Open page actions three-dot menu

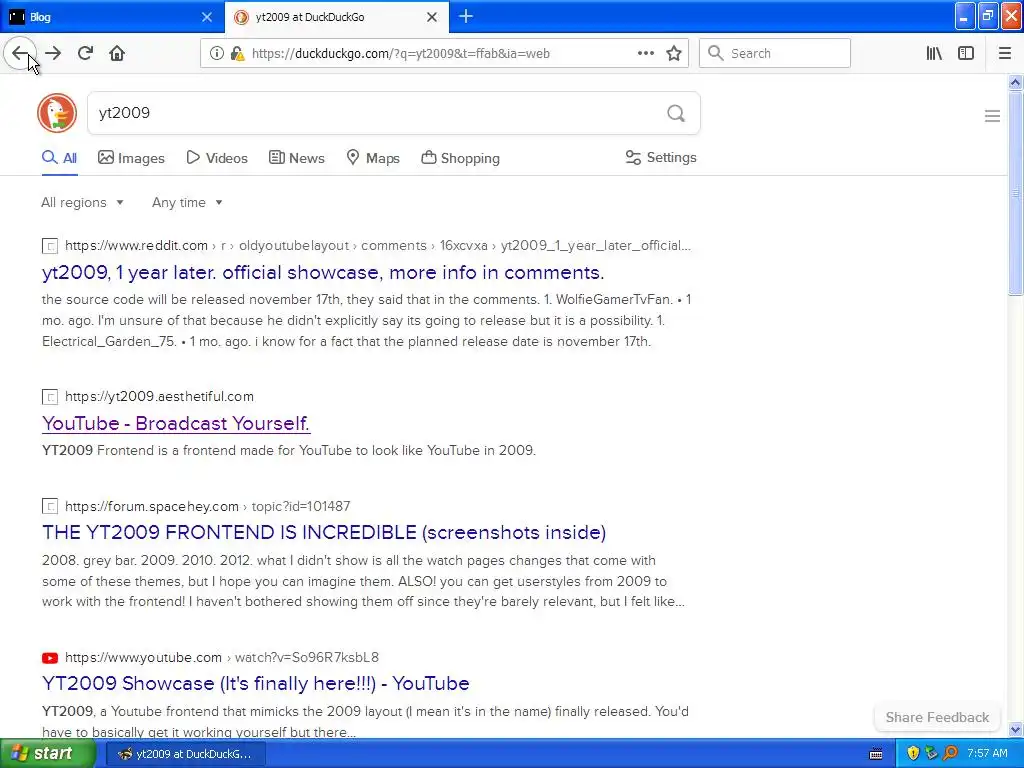[646, 53]
